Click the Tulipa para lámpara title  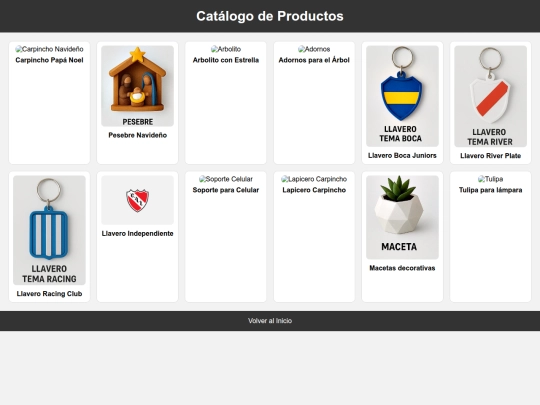(x=490, y=190)
